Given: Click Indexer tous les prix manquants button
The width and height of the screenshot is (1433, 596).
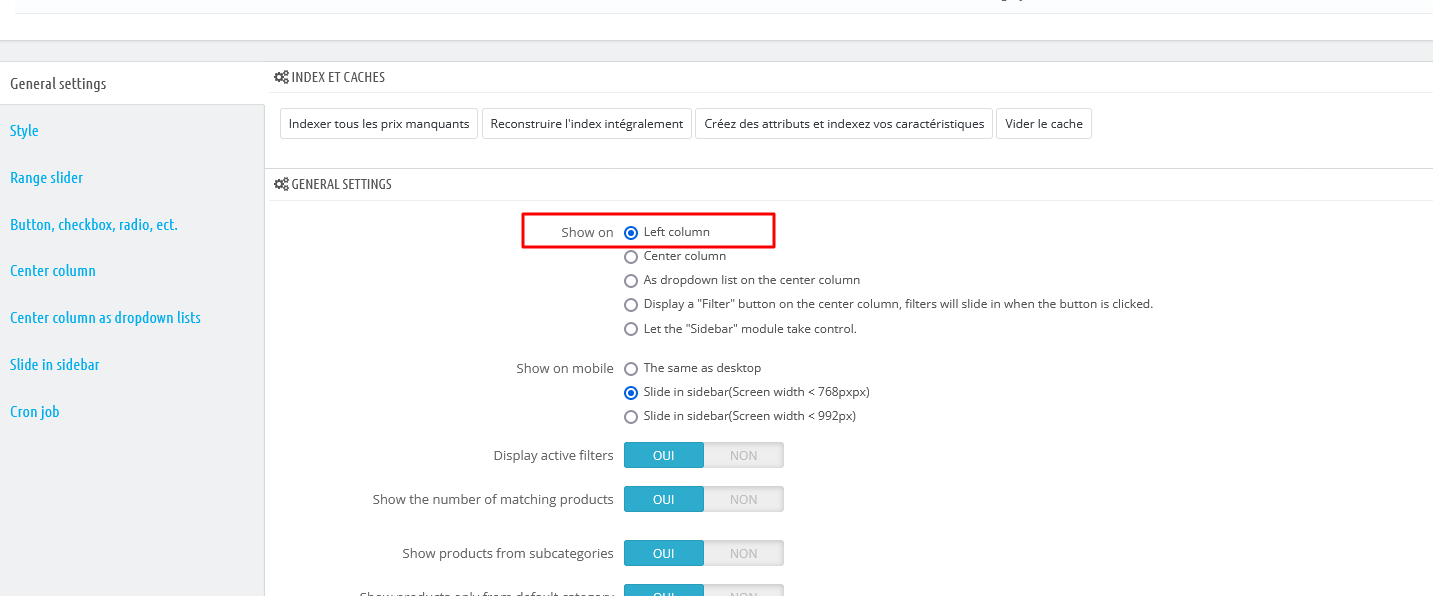Looking at the screenshot, I should (379, 124).
